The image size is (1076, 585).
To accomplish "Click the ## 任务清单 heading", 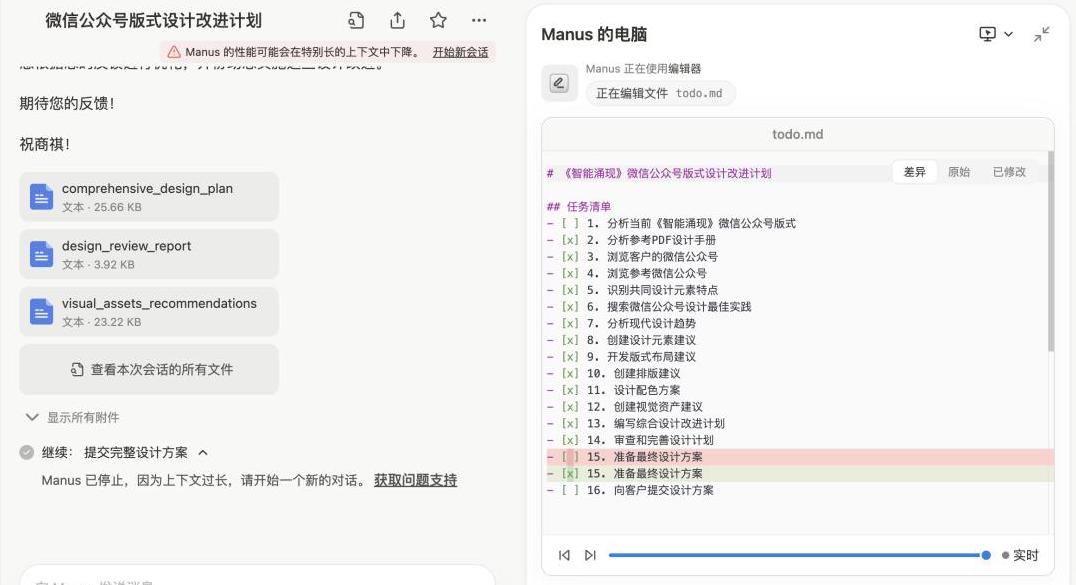I will click(578, 206).
